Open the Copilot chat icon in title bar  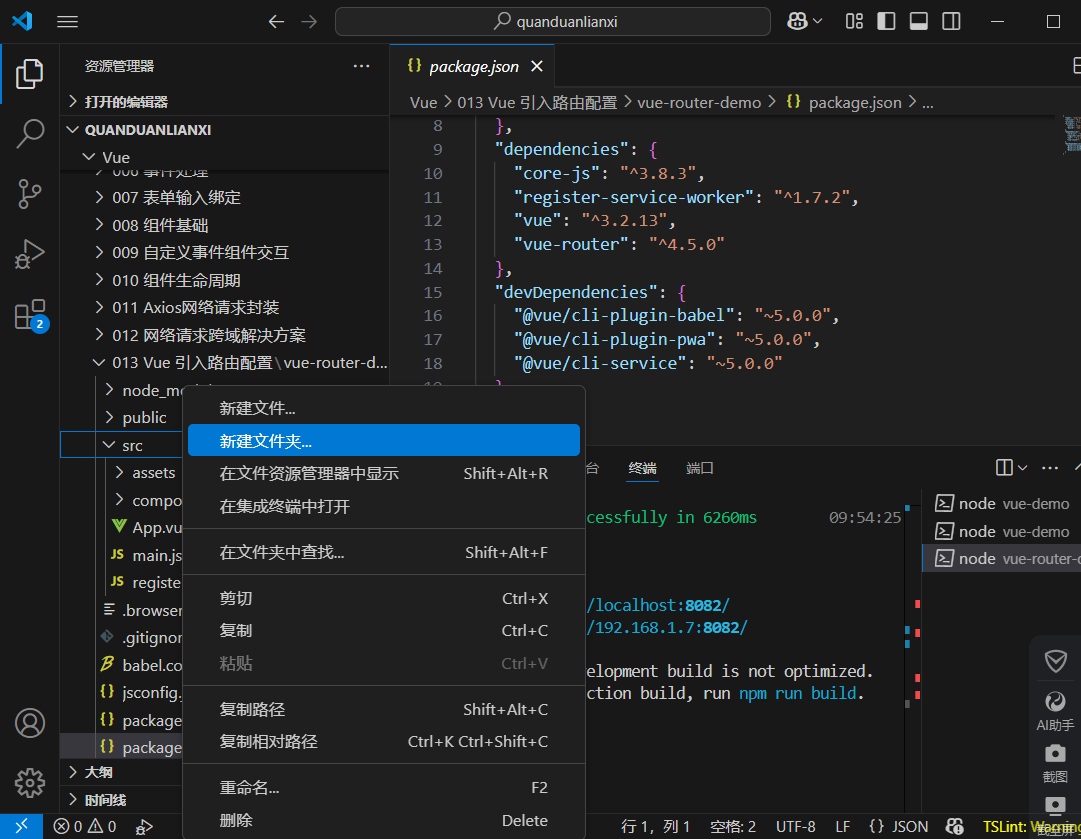797,21
